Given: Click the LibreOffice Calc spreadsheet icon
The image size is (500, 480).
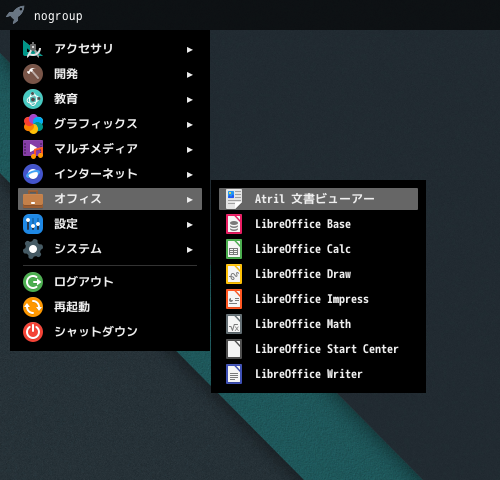Looking at the screenshot, I should tap(234, 249).
